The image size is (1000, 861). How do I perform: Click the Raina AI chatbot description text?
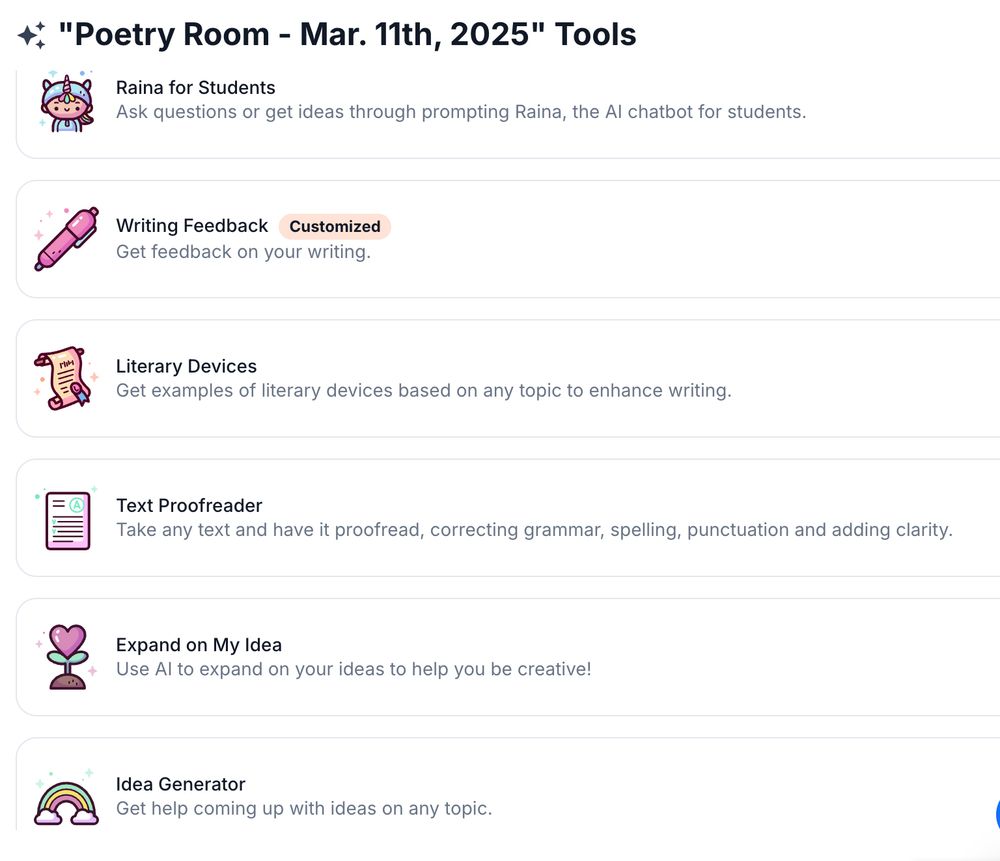(x=461, y=112)
